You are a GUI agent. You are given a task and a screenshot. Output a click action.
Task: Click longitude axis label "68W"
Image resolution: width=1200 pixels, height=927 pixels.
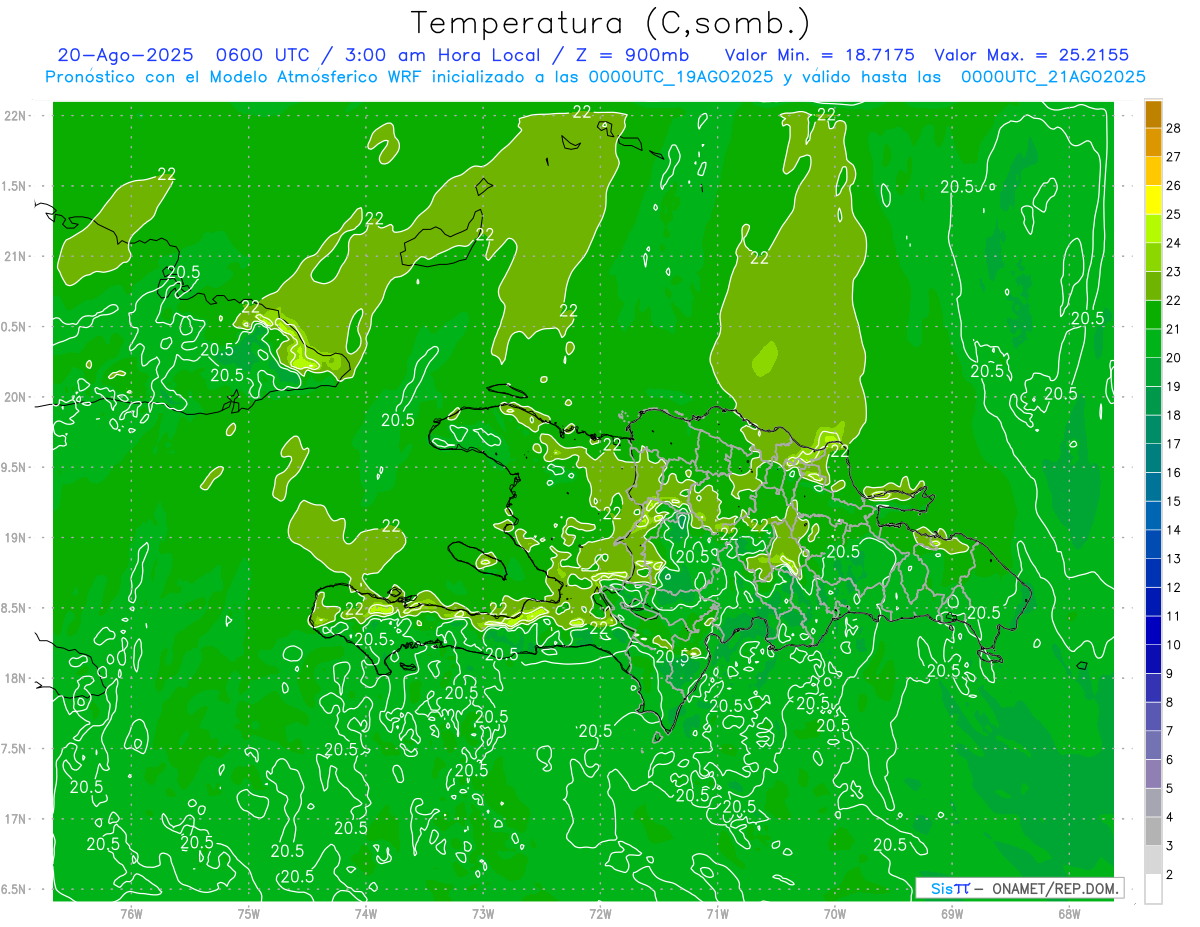[1069, 913]
